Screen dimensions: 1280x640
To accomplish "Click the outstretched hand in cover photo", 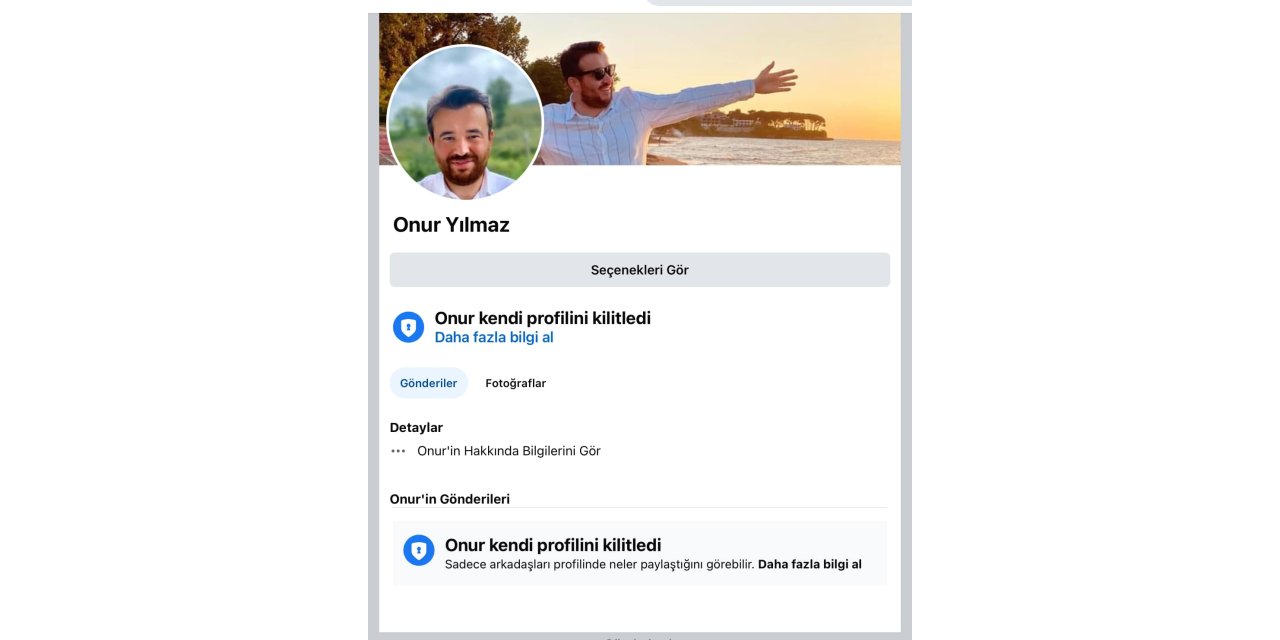I will (x=775, y=78).
